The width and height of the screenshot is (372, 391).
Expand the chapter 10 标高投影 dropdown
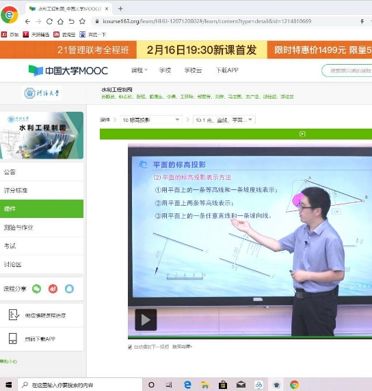[151, 120]
